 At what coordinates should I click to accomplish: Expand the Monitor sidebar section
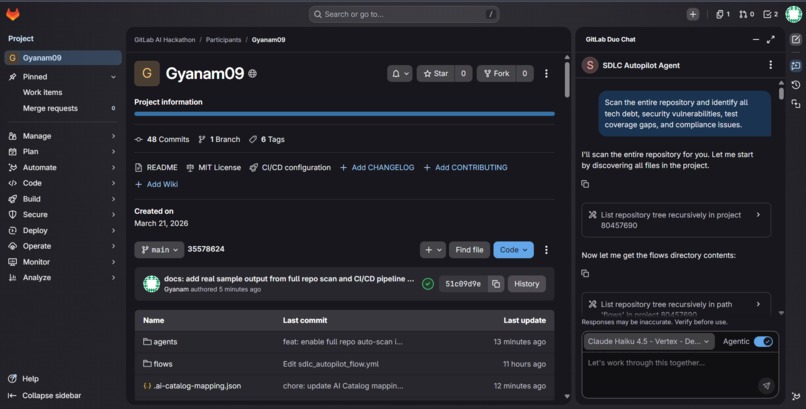(63, 262)
